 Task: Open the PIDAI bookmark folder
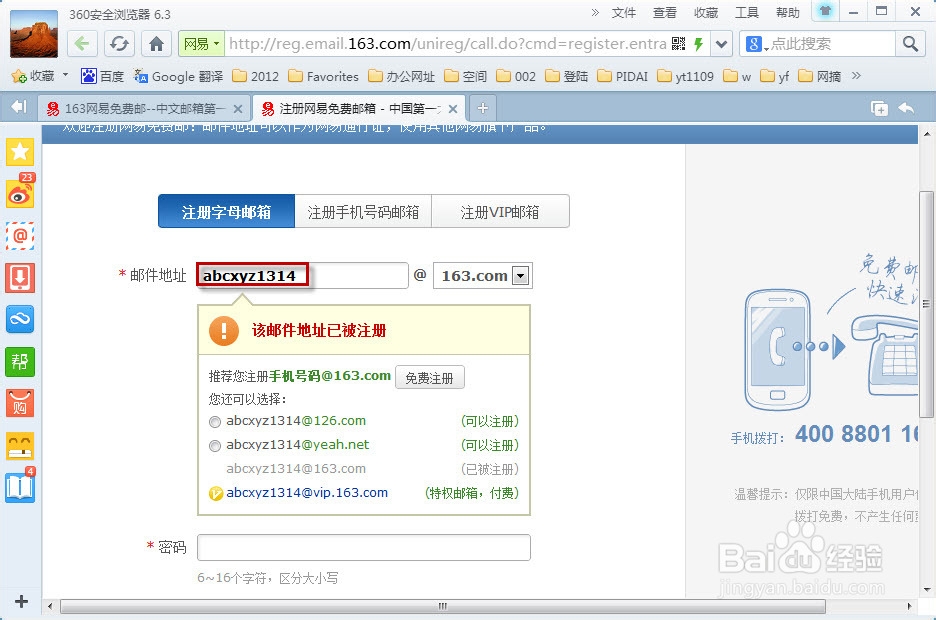pyautogui.click(x=622, y=76)
